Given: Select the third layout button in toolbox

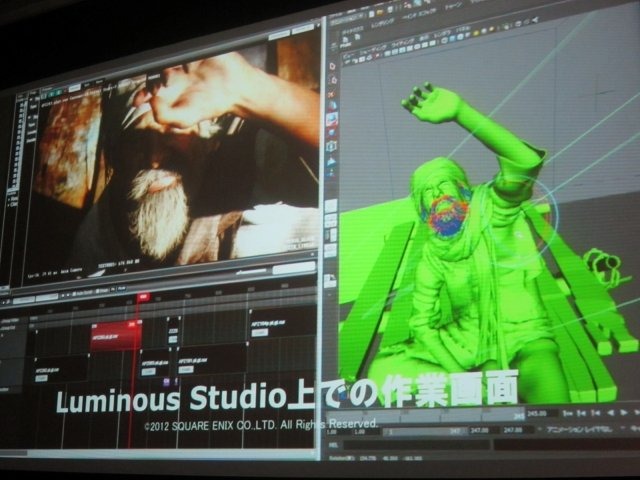Looking at the screenshot, I should (x=331, y=236).
